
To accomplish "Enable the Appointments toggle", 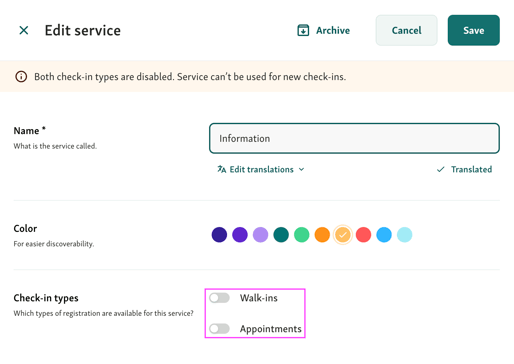I will (x=219, y=329).
